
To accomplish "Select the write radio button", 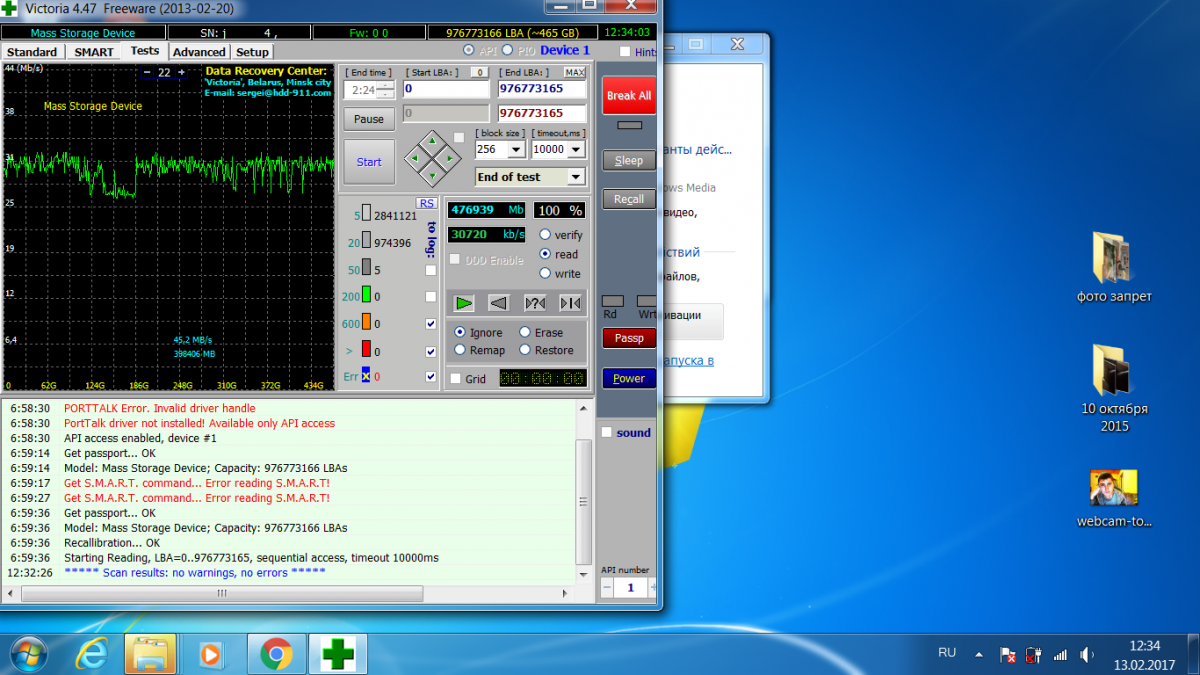I will [545, 273].
